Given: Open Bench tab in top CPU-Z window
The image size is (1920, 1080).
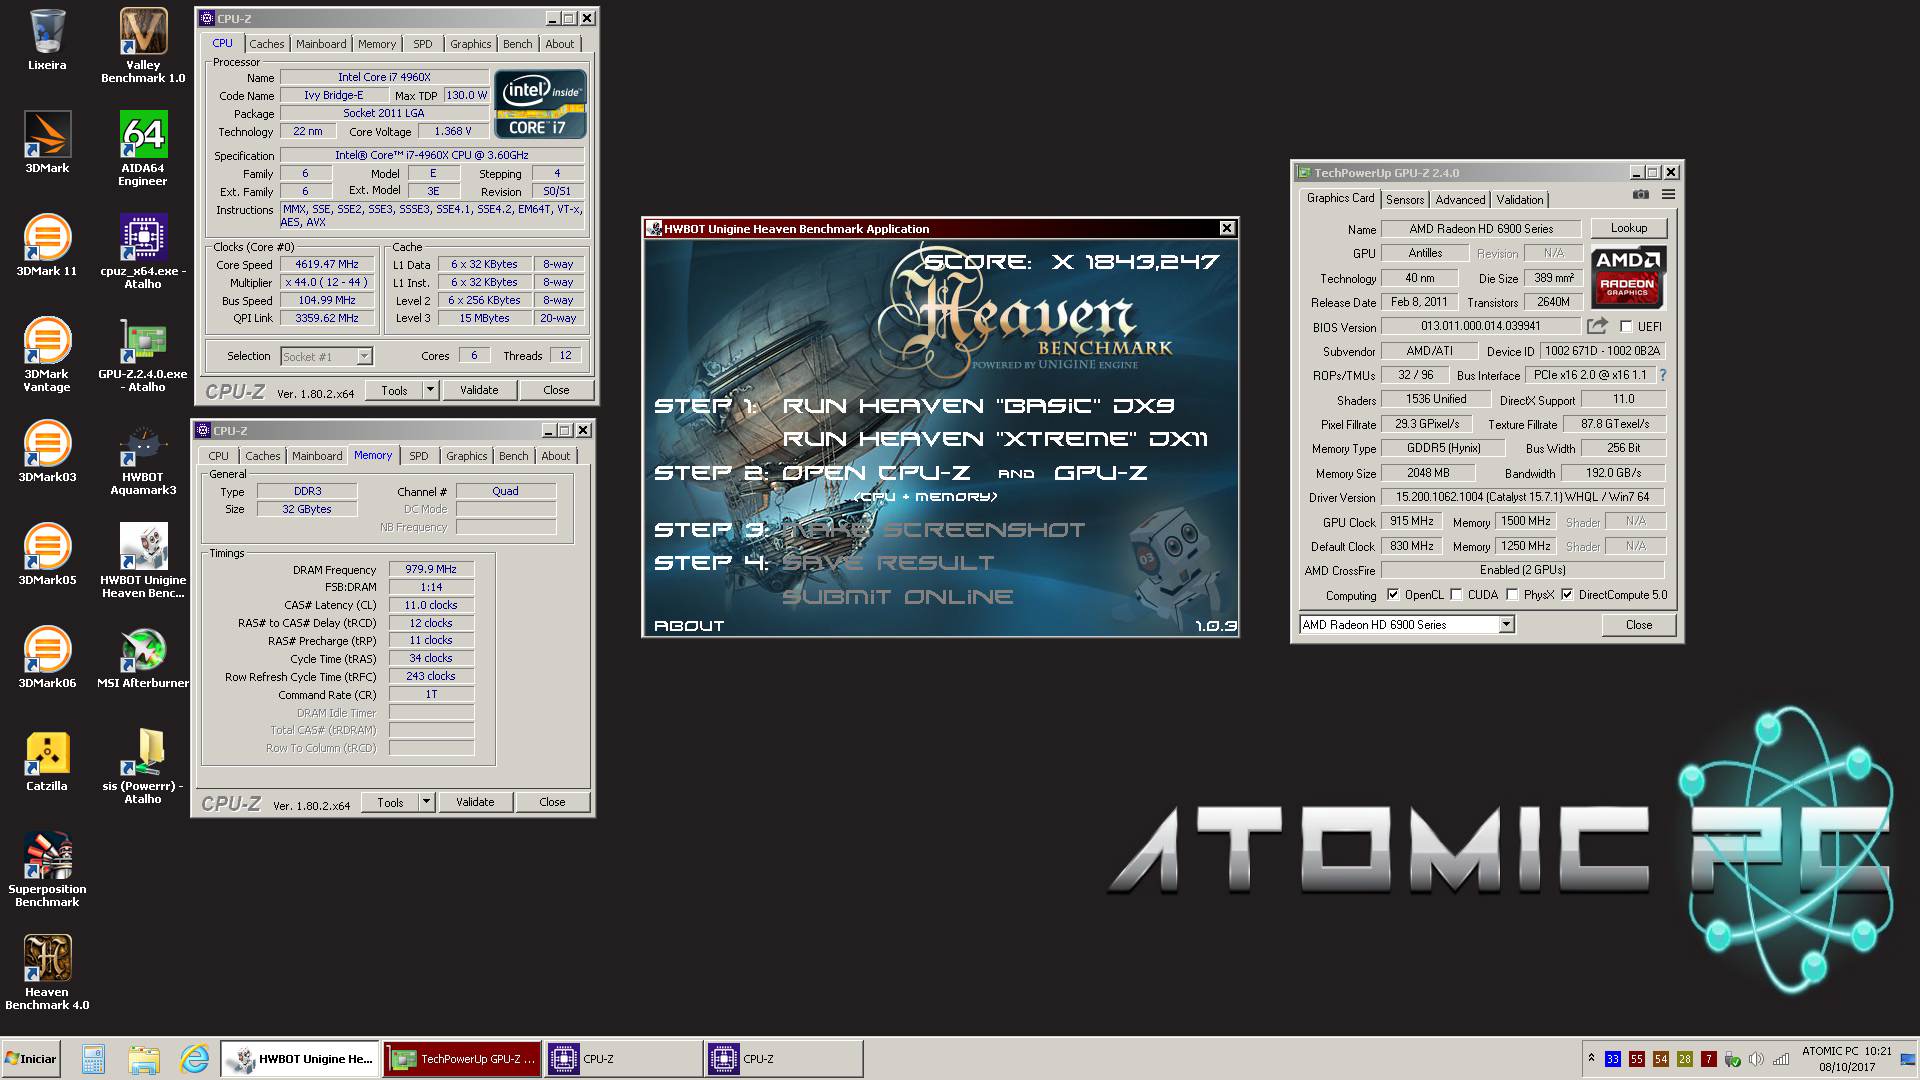Looking at the screenshot, I should (517, 44).
